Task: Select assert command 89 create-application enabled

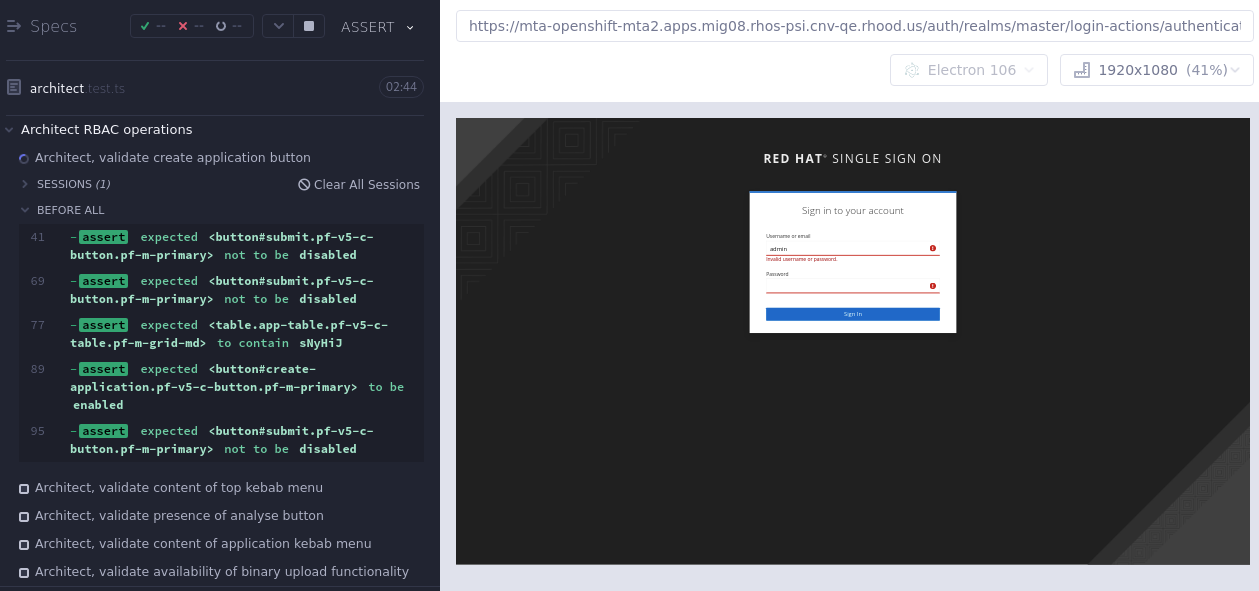Action: (222, 387)
